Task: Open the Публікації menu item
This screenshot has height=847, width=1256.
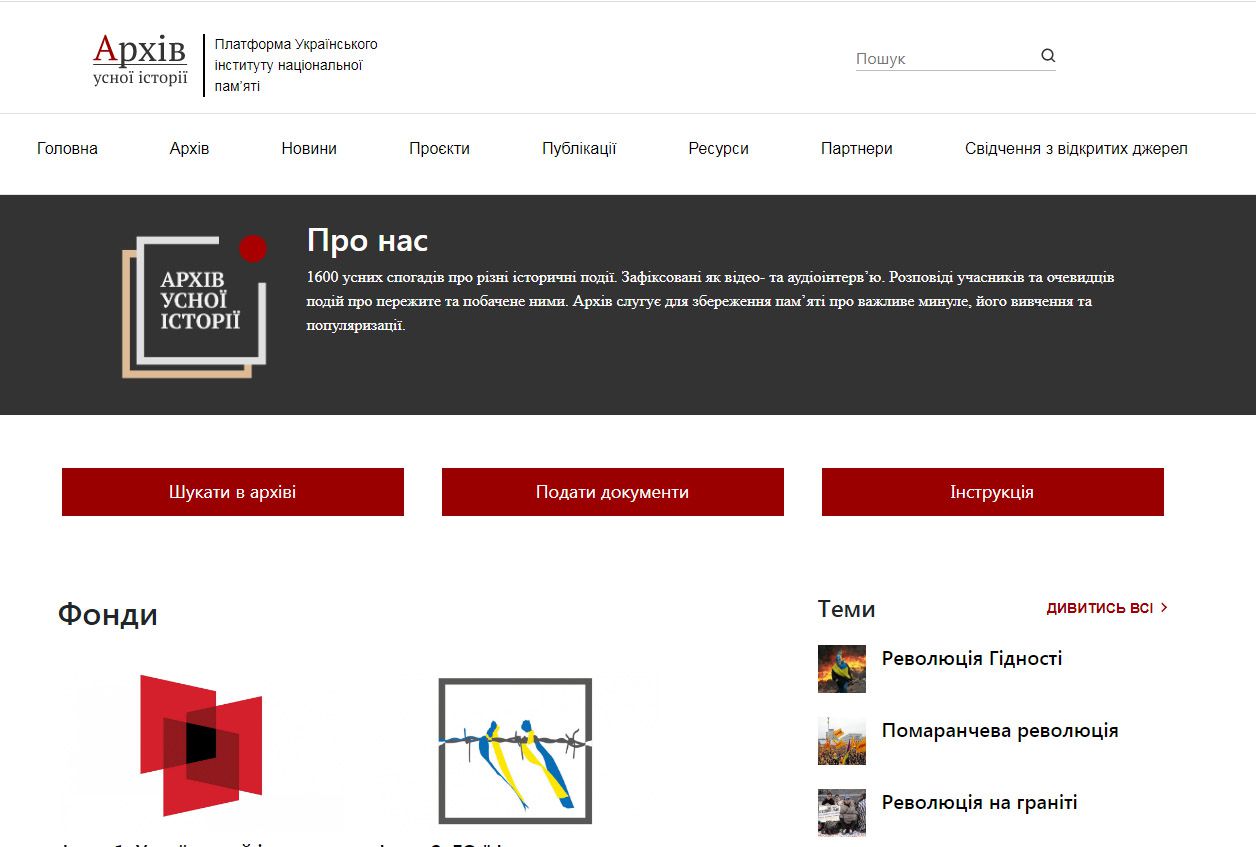Action: click(579, 149)
